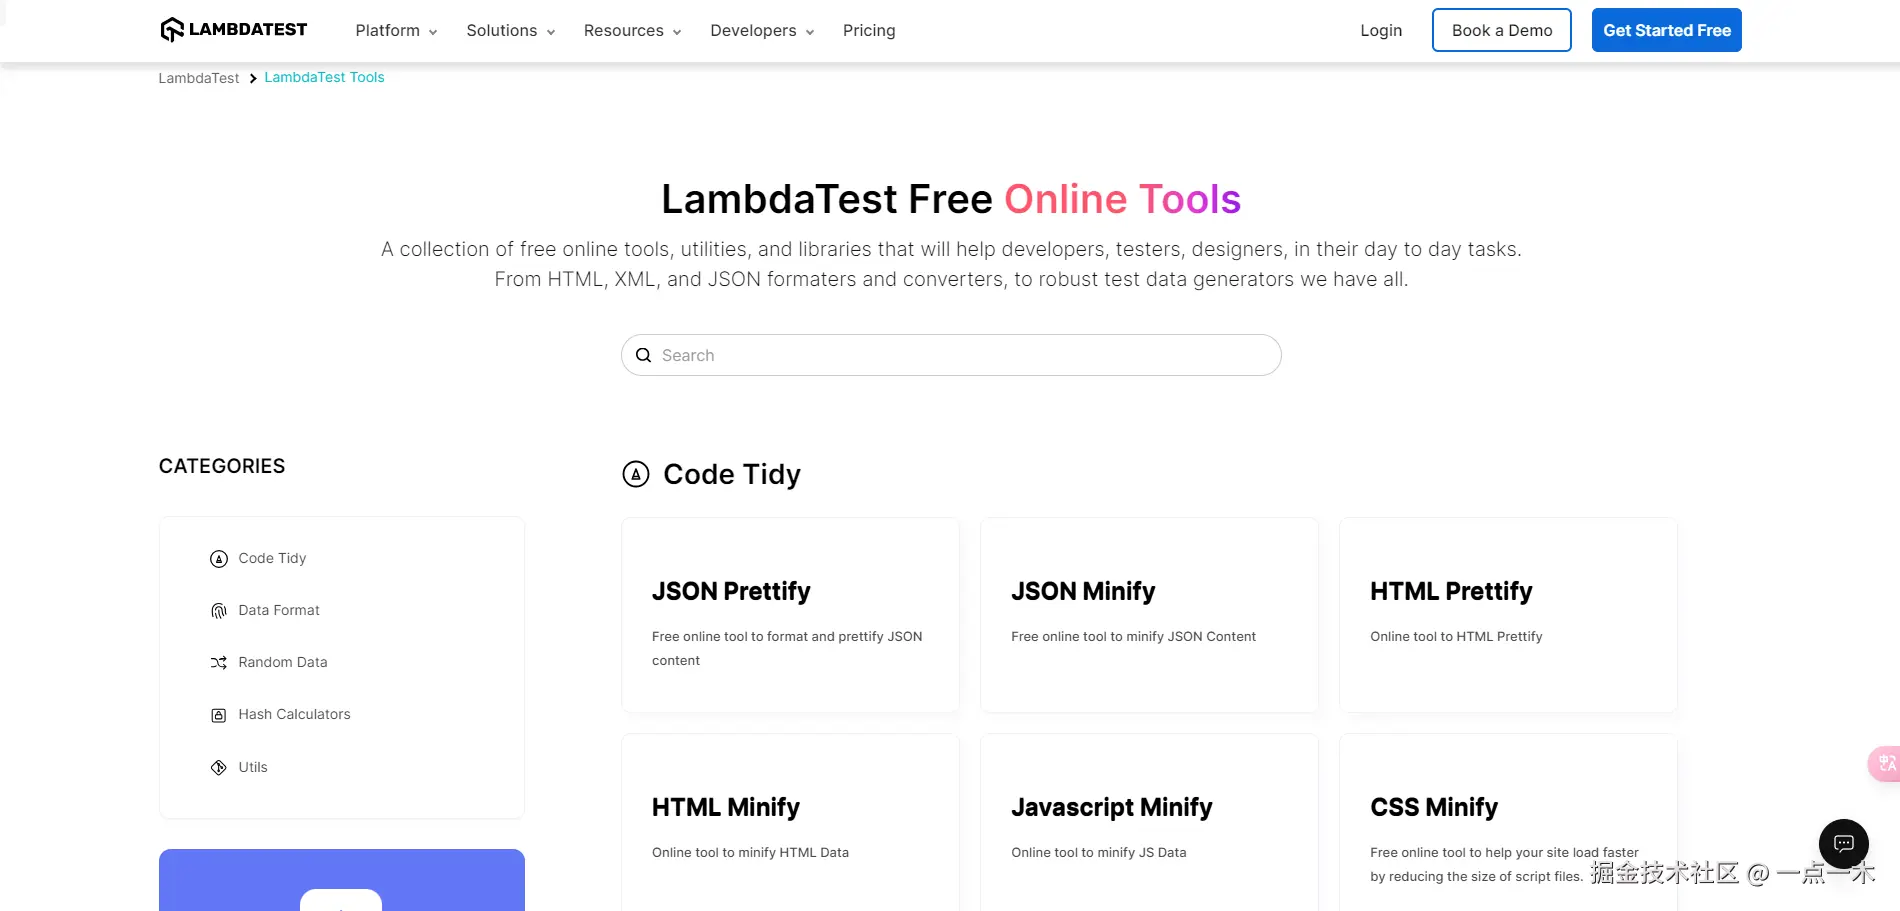Screen dimensions: 1900x911
Task: Select the Random Data shuffle icon
Action: pos(219,662)
